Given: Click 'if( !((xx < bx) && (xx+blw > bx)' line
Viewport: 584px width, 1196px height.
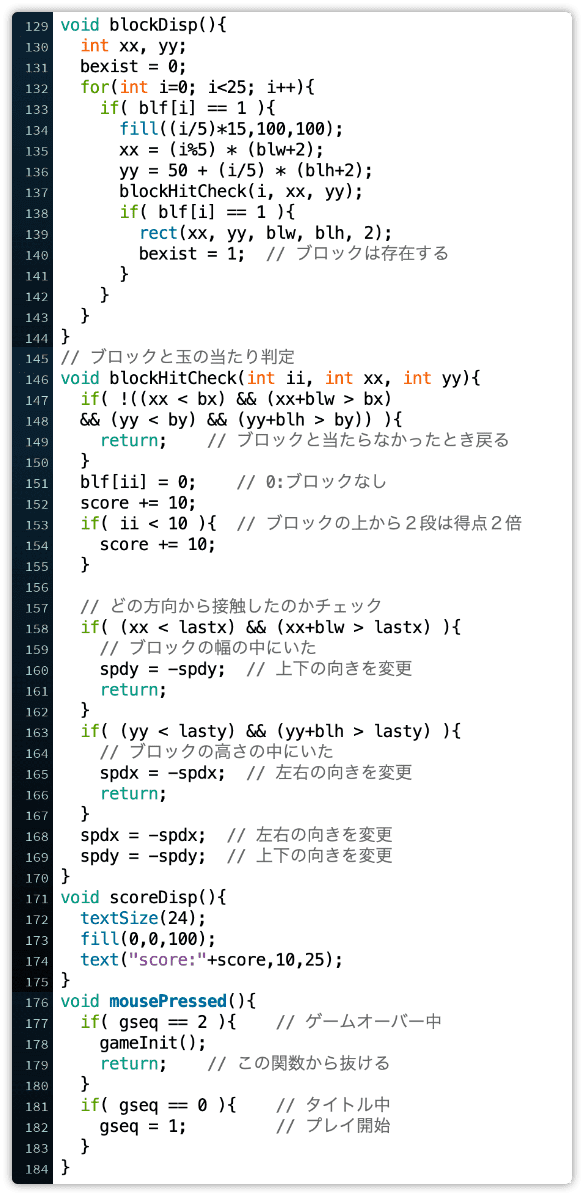Looking at the screenshot, I should coord(237,397).
